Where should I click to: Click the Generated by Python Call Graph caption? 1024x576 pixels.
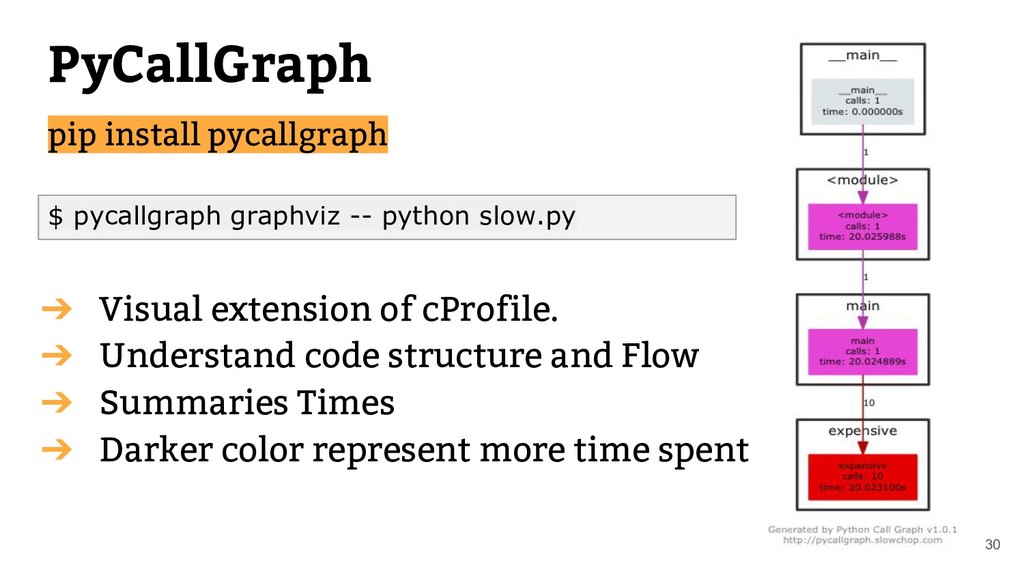862,530
